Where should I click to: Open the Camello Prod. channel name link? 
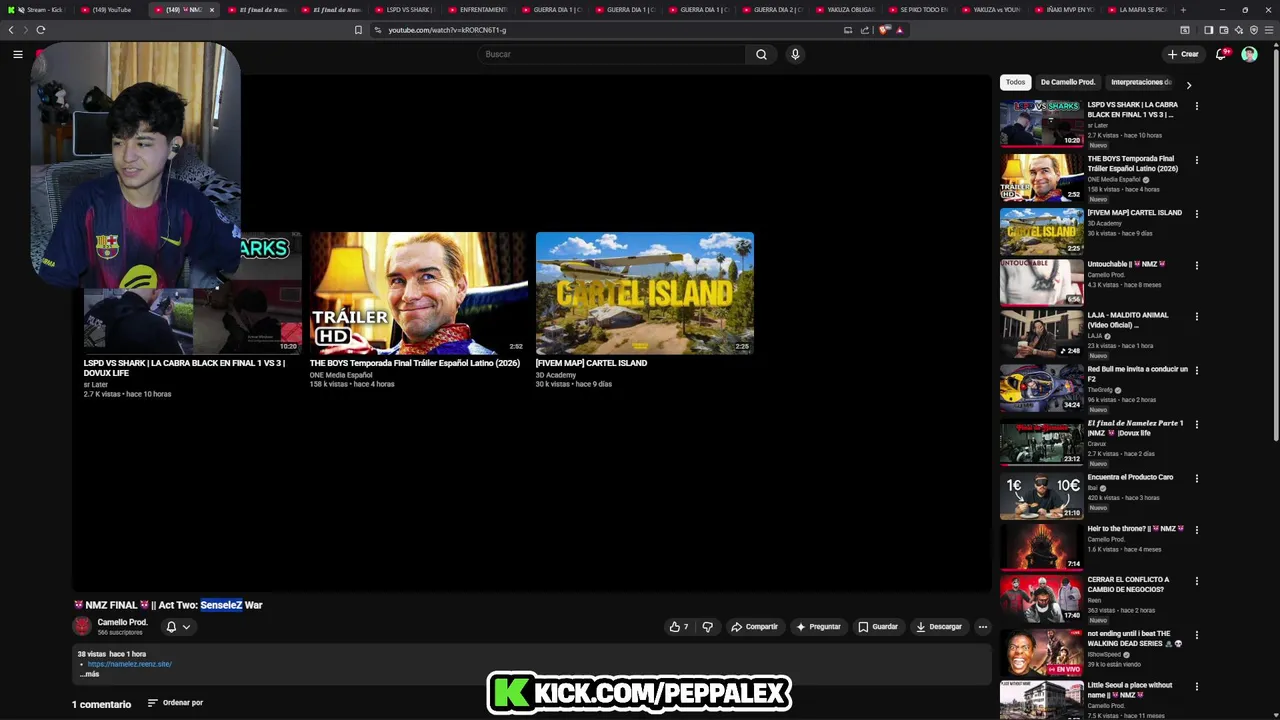coord(122,622)
